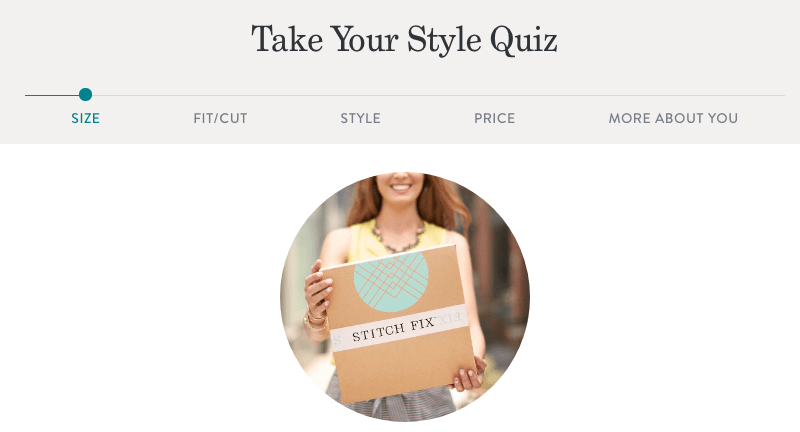Viewport: 800px width, 432px height.
Task: Click the teal circle logo on the box
Action: pos(391,281)
